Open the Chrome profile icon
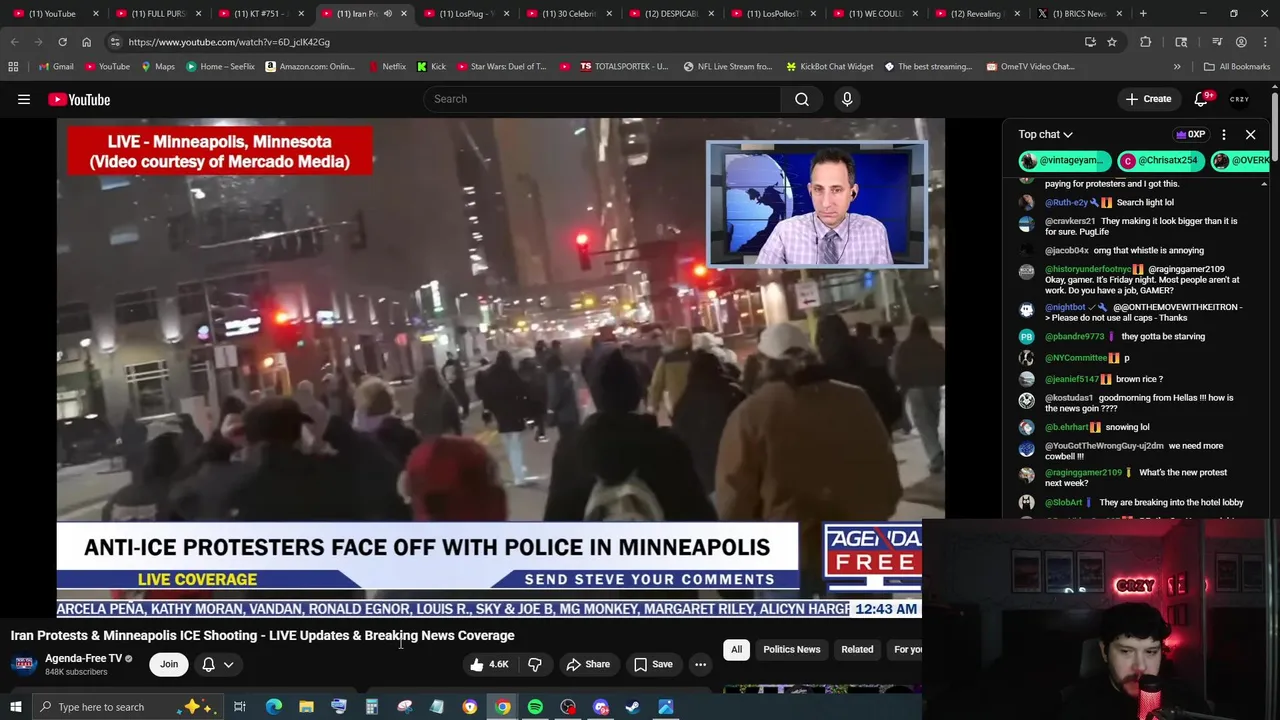Image resolution: width=1280 pixels, height=720 pixels. tap(1241, 42)
